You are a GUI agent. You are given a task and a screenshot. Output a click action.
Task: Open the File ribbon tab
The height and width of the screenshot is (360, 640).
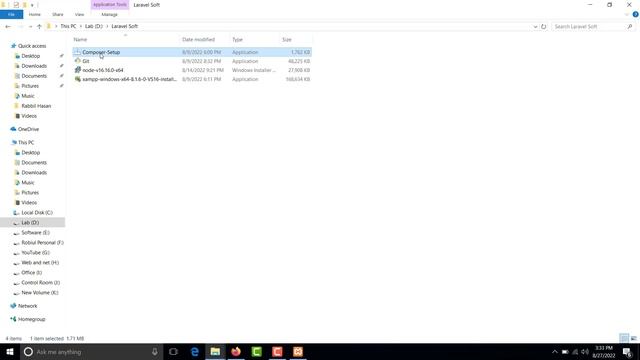coord(11,14)
